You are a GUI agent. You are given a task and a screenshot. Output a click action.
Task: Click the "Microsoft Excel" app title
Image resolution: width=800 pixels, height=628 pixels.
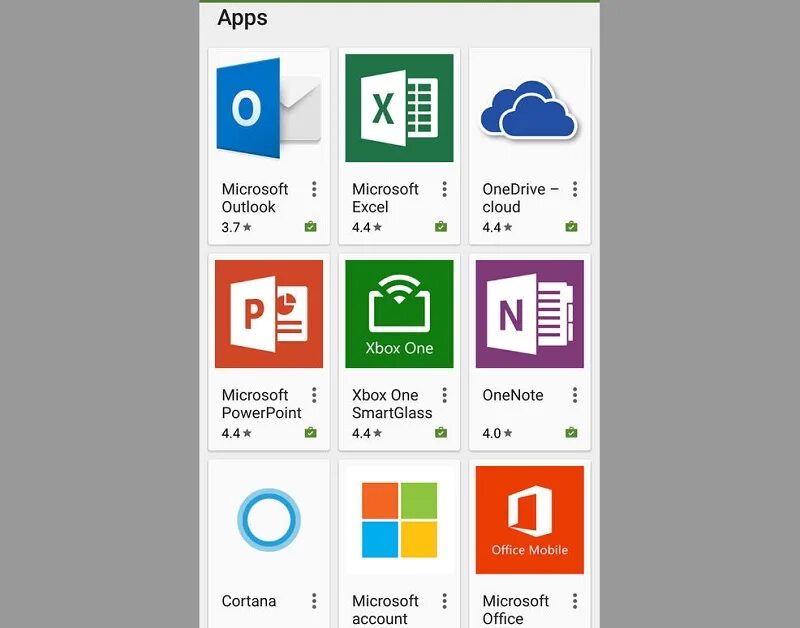[x=385, y=198]
